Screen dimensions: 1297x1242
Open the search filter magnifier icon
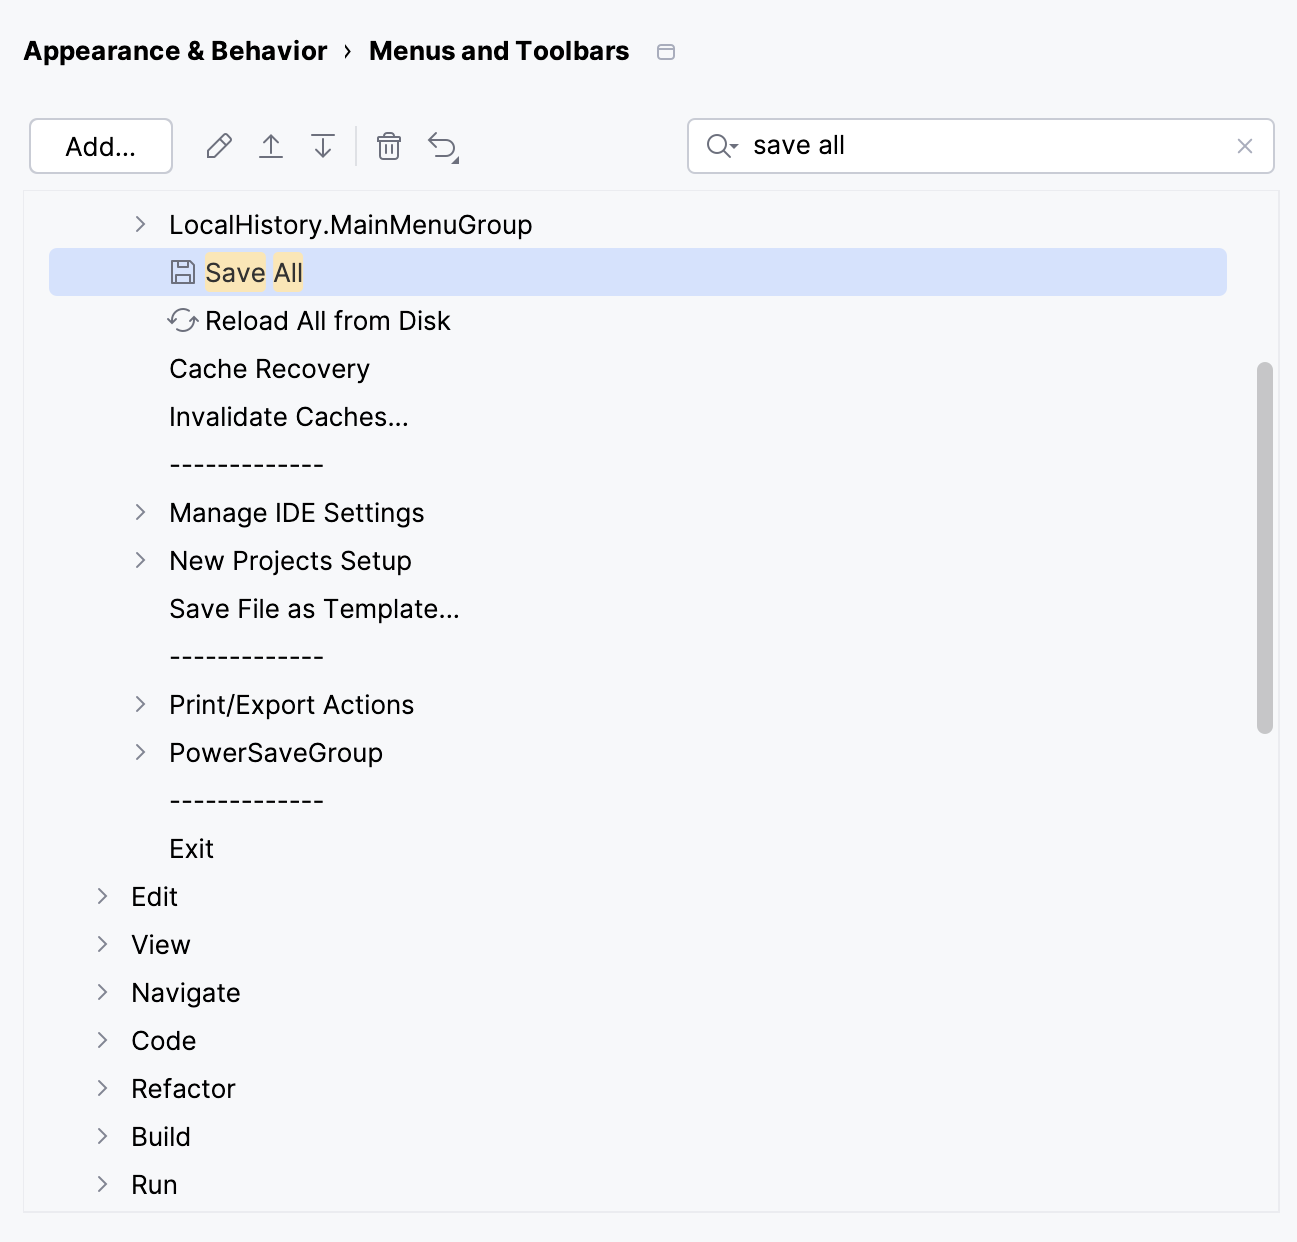click(721, 146)
